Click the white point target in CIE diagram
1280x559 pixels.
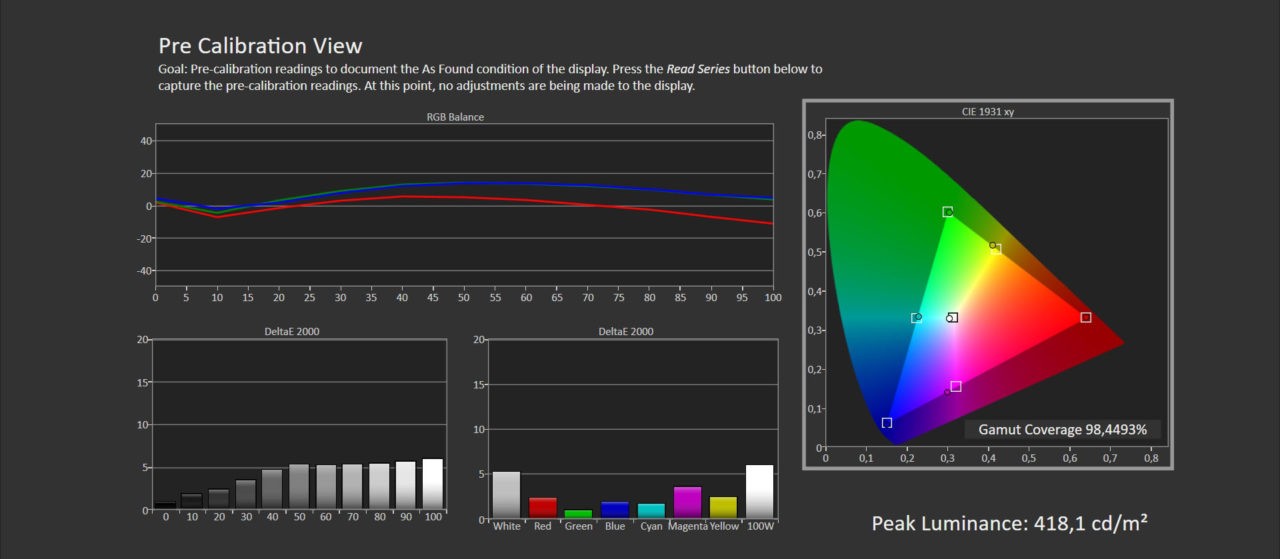(953, 318)
